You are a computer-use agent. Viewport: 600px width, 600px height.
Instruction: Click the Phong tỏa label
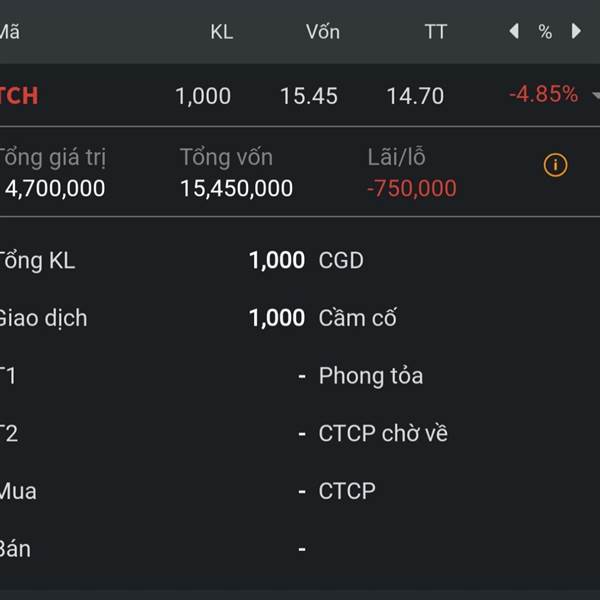pos(370,376)
